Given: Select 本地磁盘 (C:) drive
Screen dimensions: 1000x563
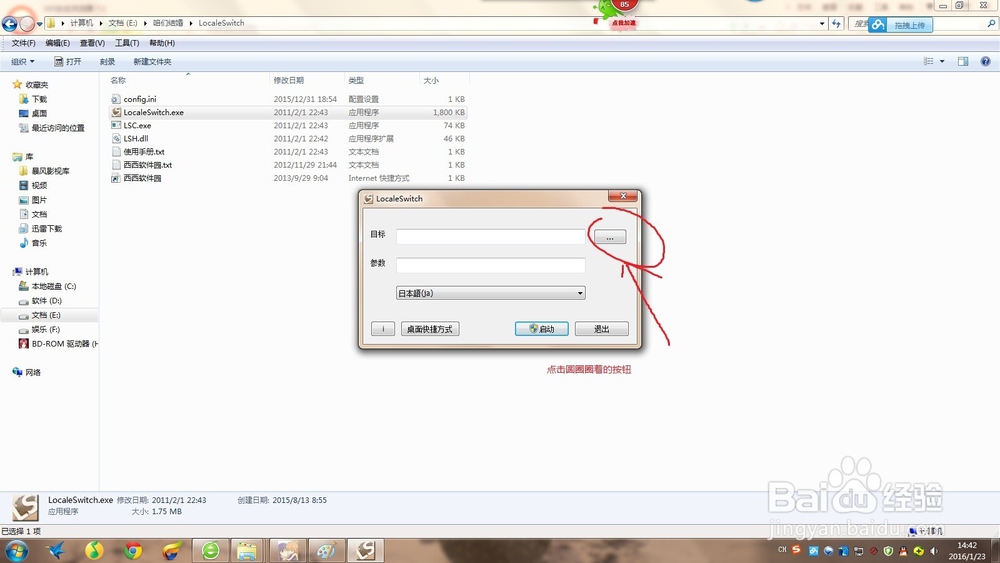Looking at the screenshot, I should point(54,286).
